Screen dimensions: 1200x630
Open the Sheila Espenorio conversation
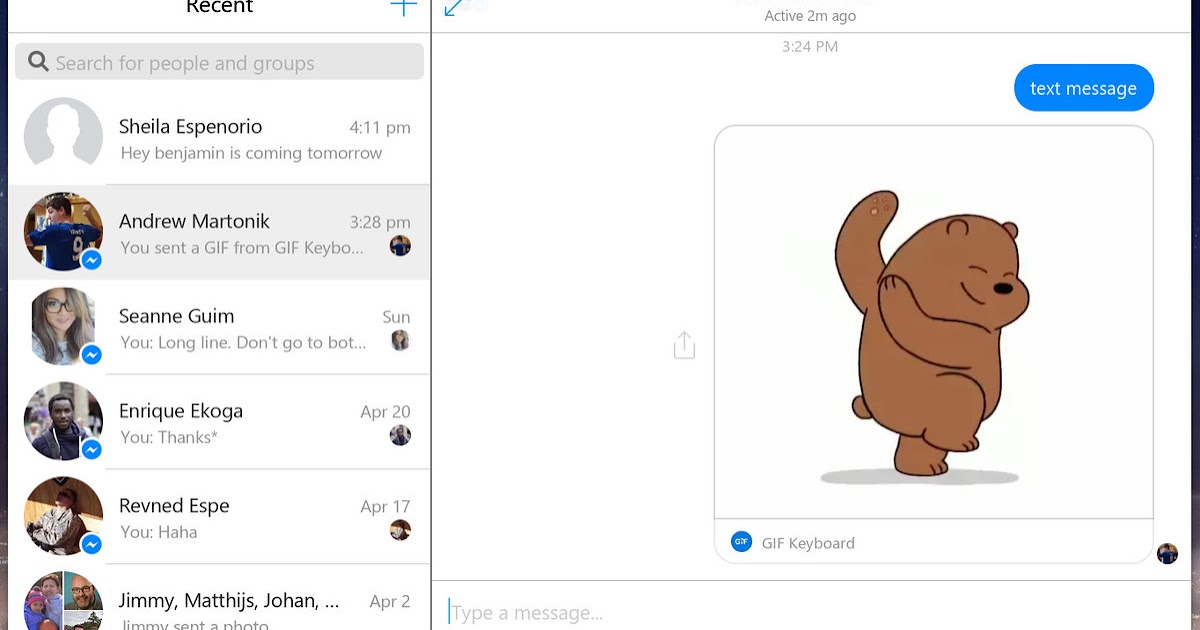click(x=219, y=138)
